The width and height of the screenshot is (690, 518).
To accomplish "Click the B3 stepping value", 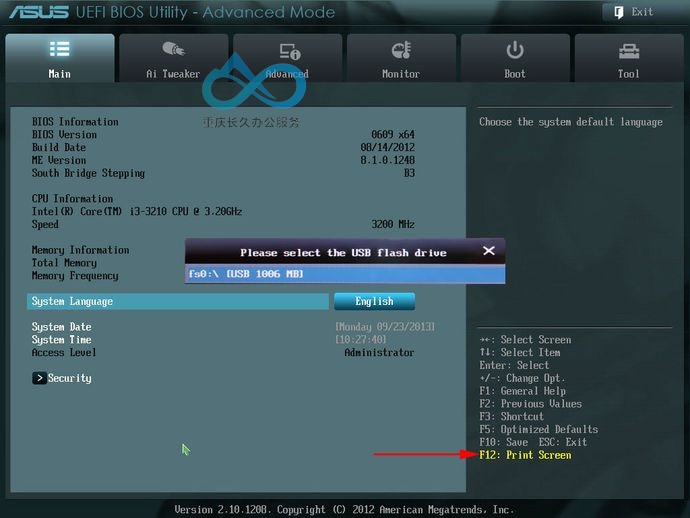I will pyautogui.click(x=409, y=173).
